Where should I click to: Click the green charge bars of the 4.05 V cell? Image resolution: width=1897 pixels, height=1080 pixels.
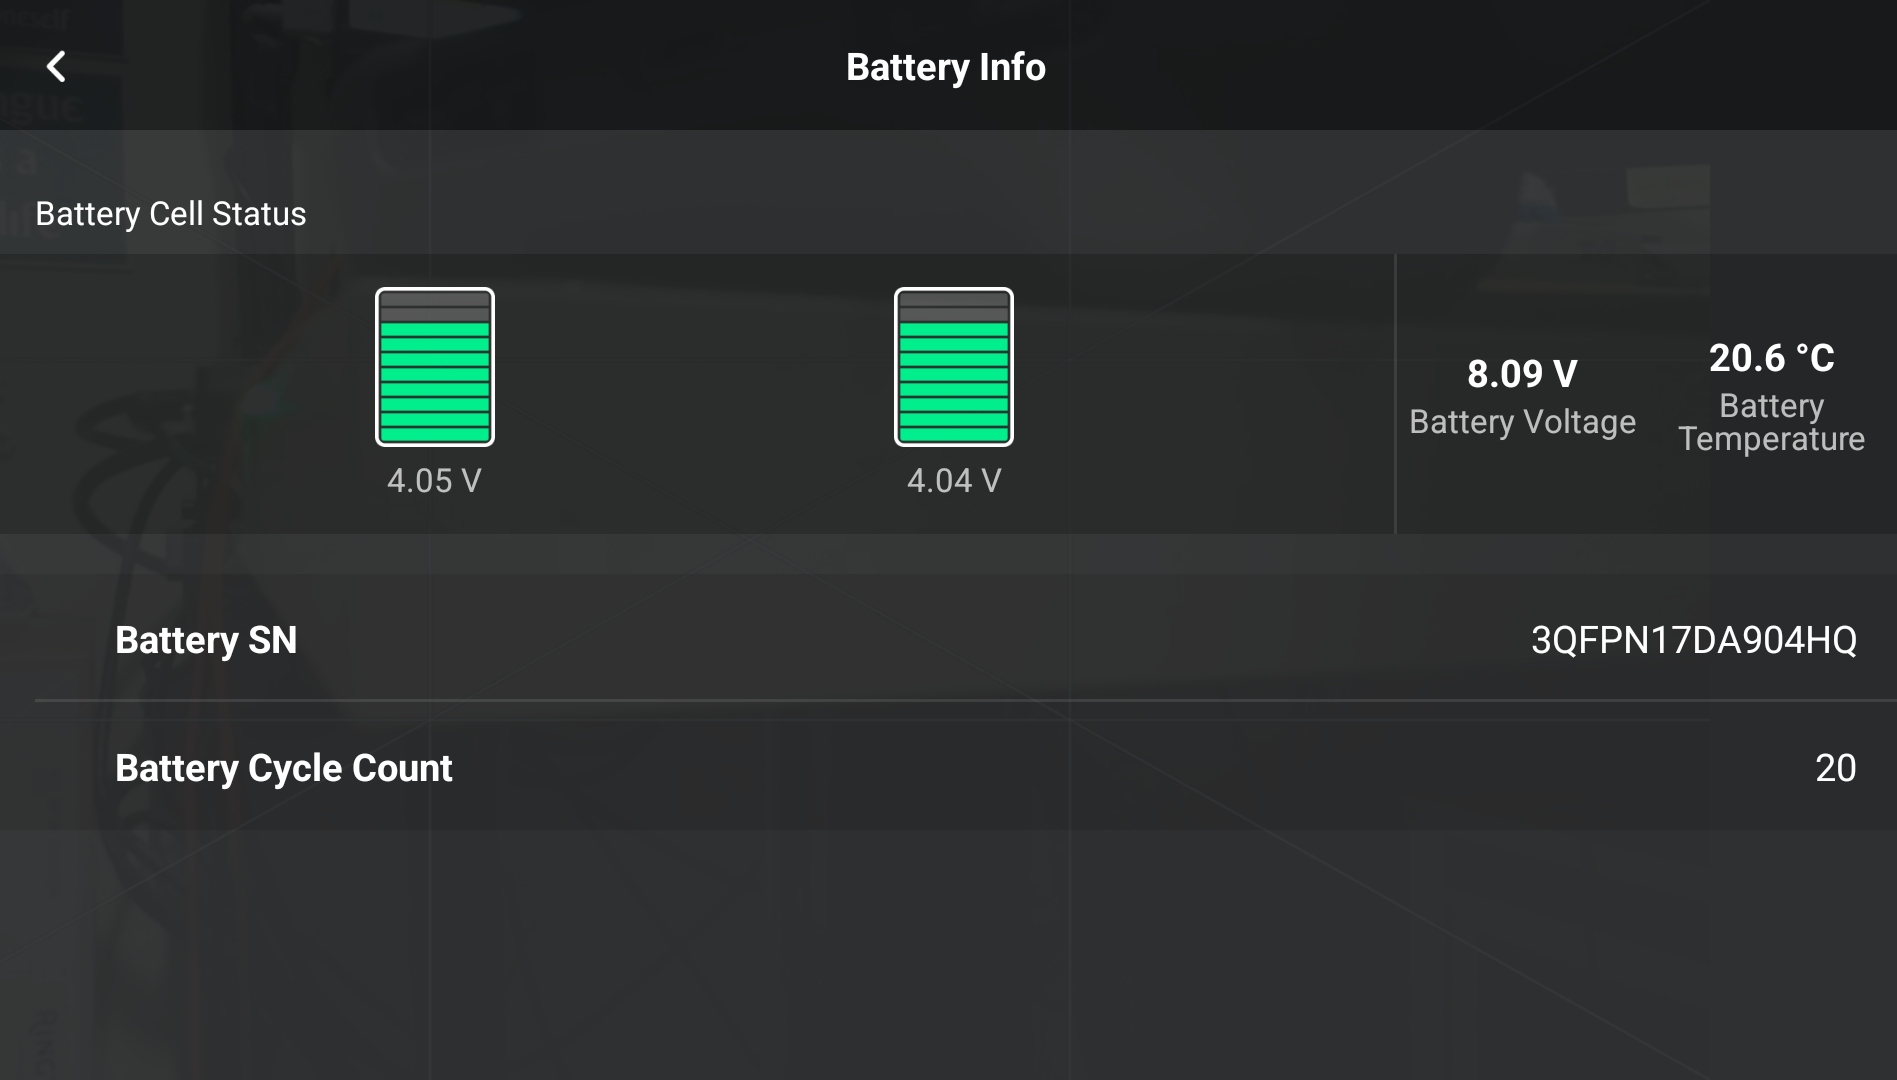point(434,382)
